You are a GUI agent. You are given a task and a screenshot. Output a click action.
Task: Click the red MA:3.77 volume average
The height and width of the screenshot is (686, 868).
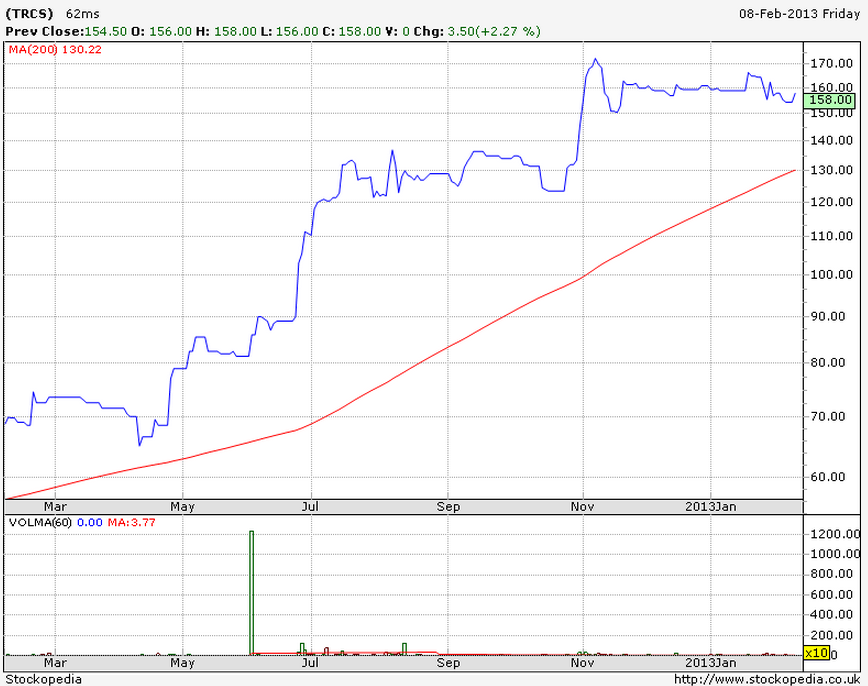pyautogui.click(x=132, y=523)
